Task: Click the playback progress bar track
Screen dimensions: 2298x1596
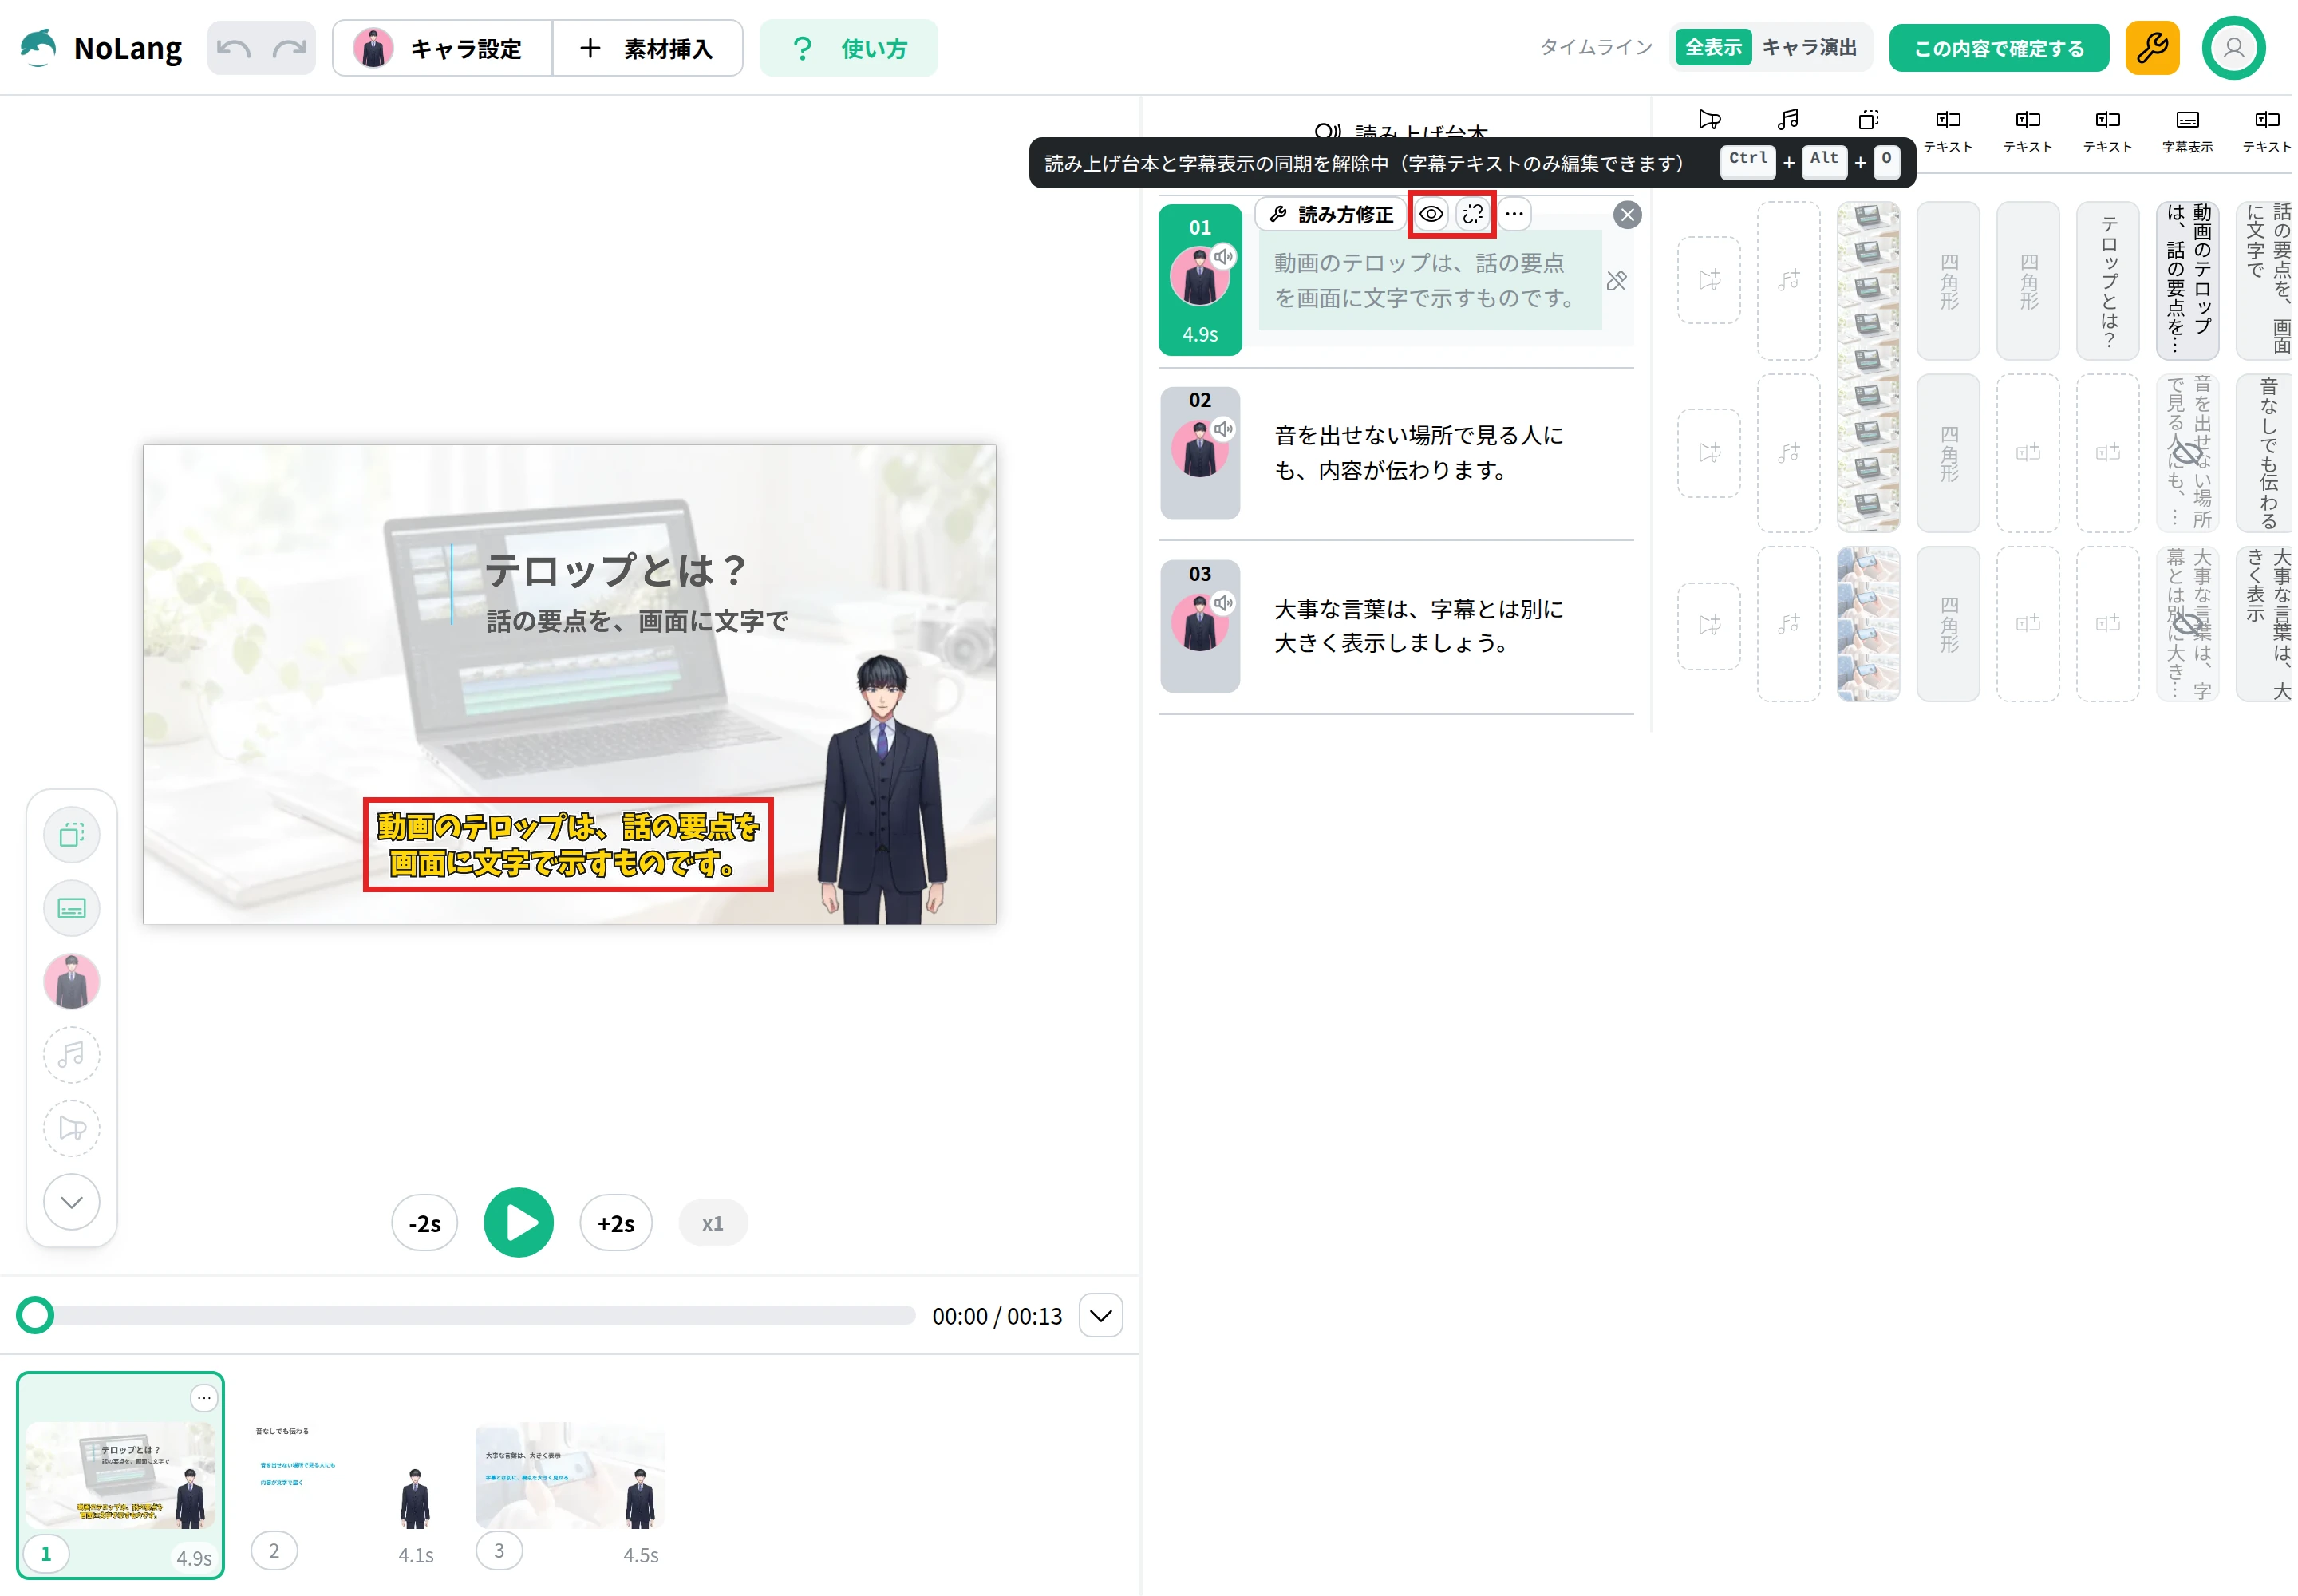Action: [475, 1315]
